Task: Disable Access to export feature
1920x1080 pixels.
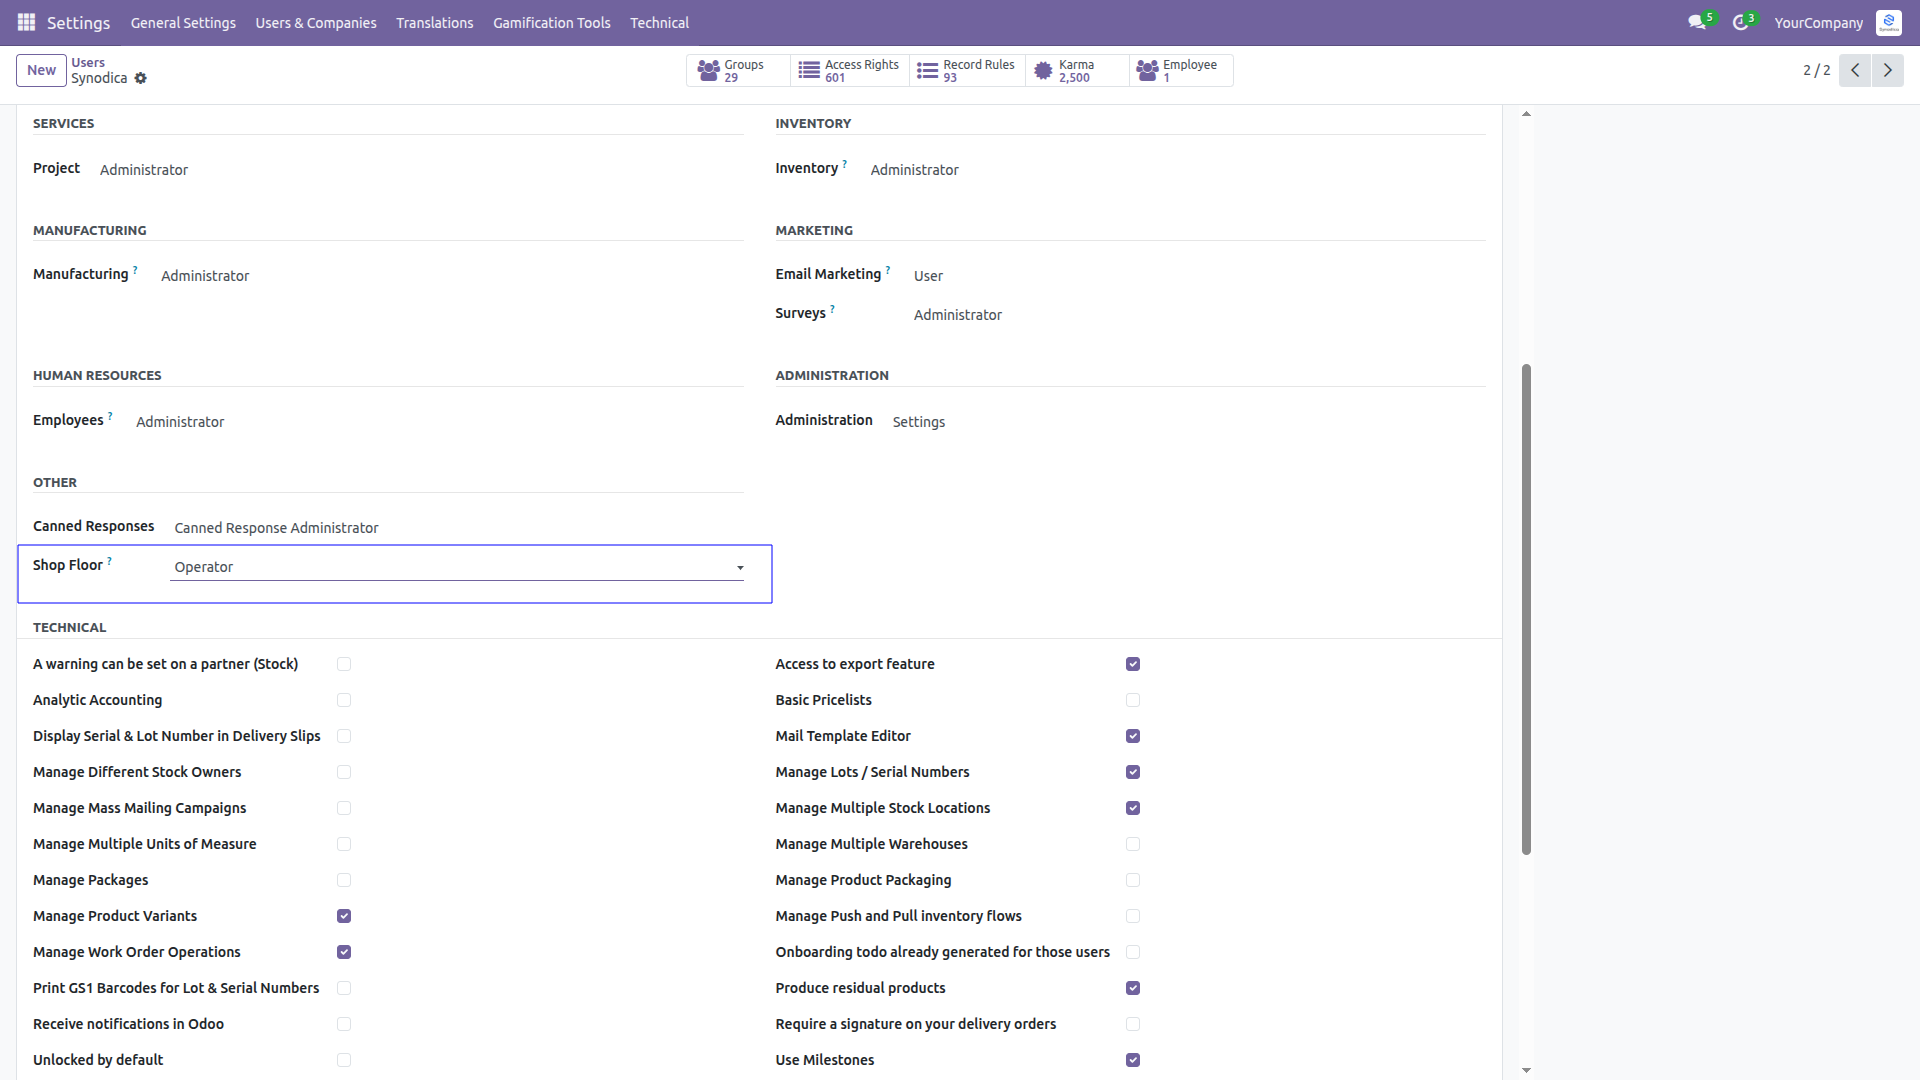Action: pos(1133,664)
